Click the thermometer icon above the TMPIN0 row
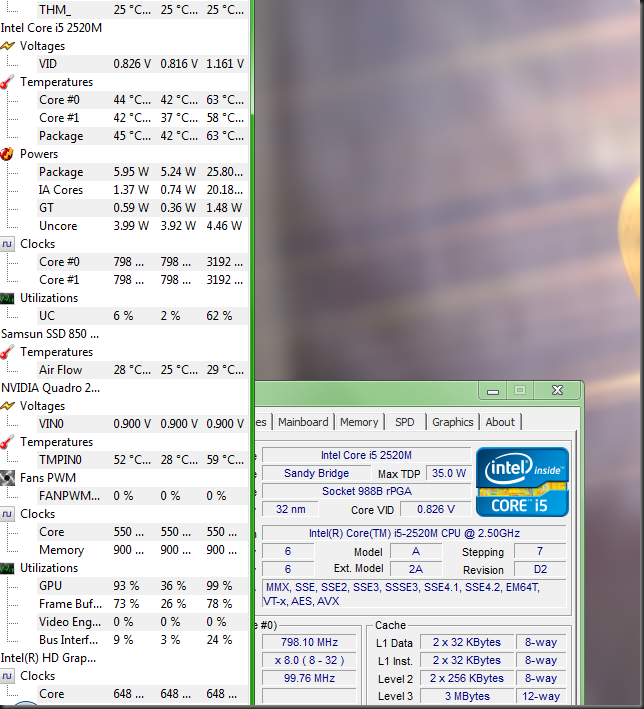This screenshot has height=709, width=644. pyautogui.click(x=7, y=442)
